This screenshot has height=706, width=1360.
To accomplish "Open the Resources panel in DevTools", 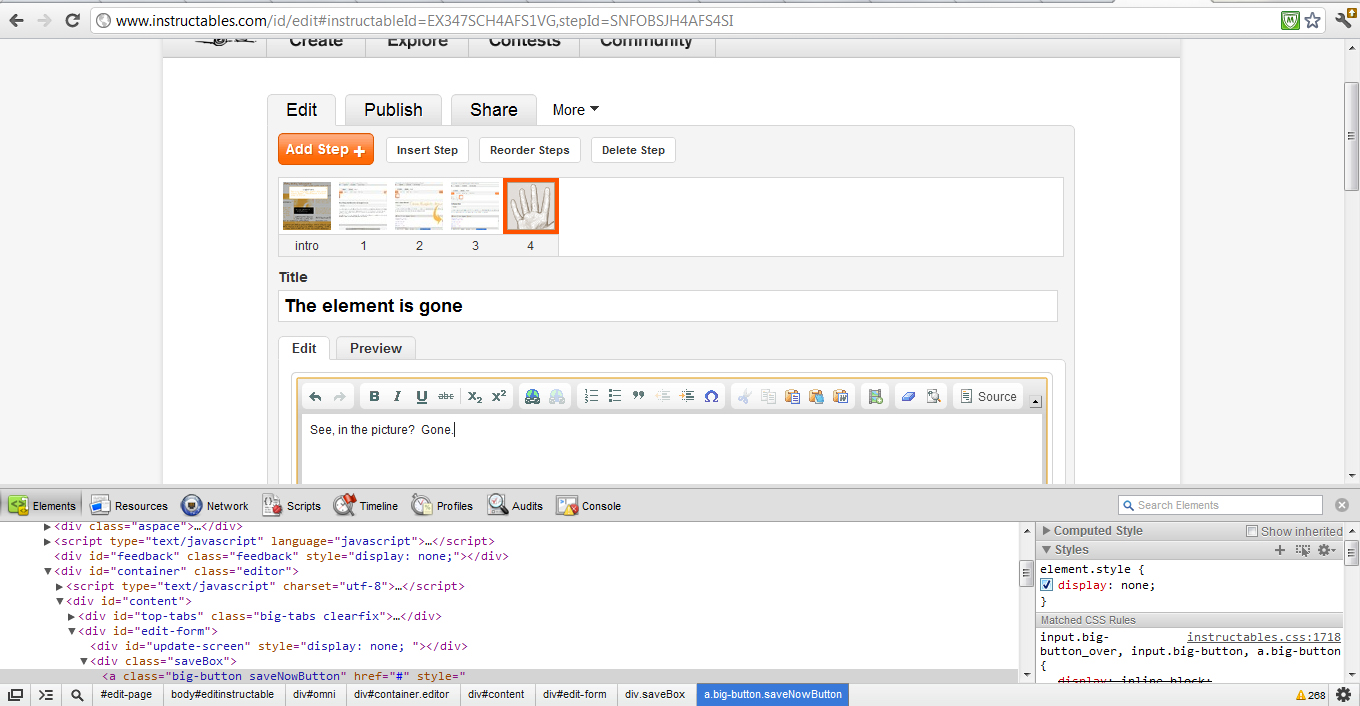I will [129, 506].
